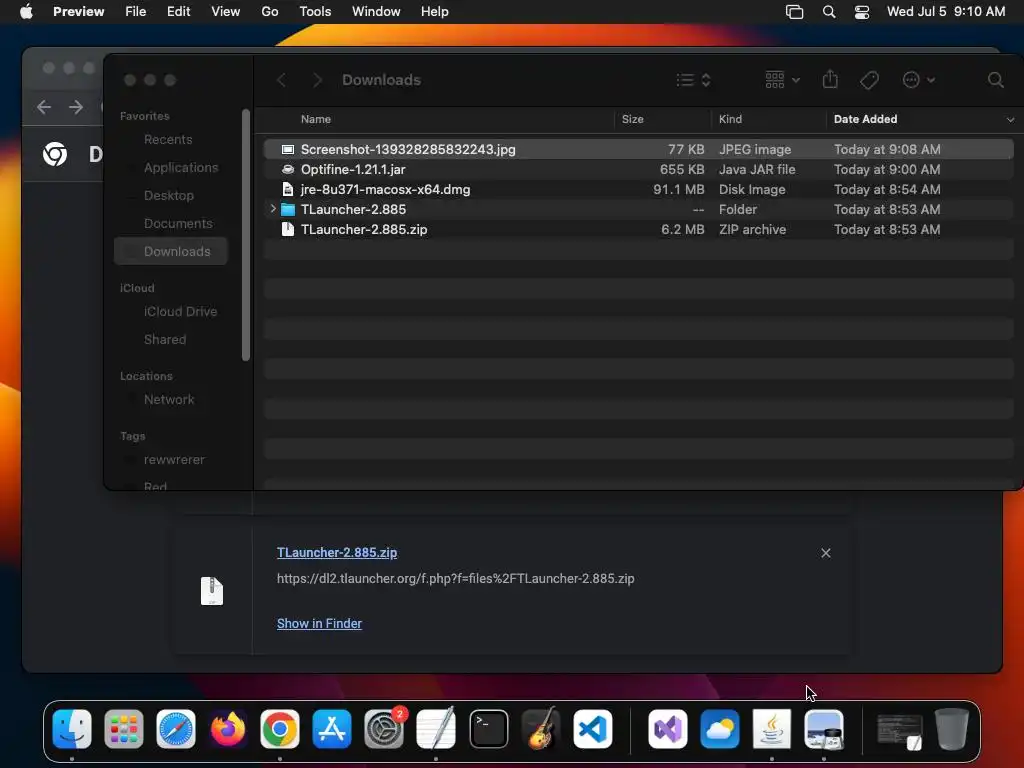This screenshot has height=768, width=1024.
Task: Select TLauncher-2.885.zip file row
Action: [x=639, y=230]
